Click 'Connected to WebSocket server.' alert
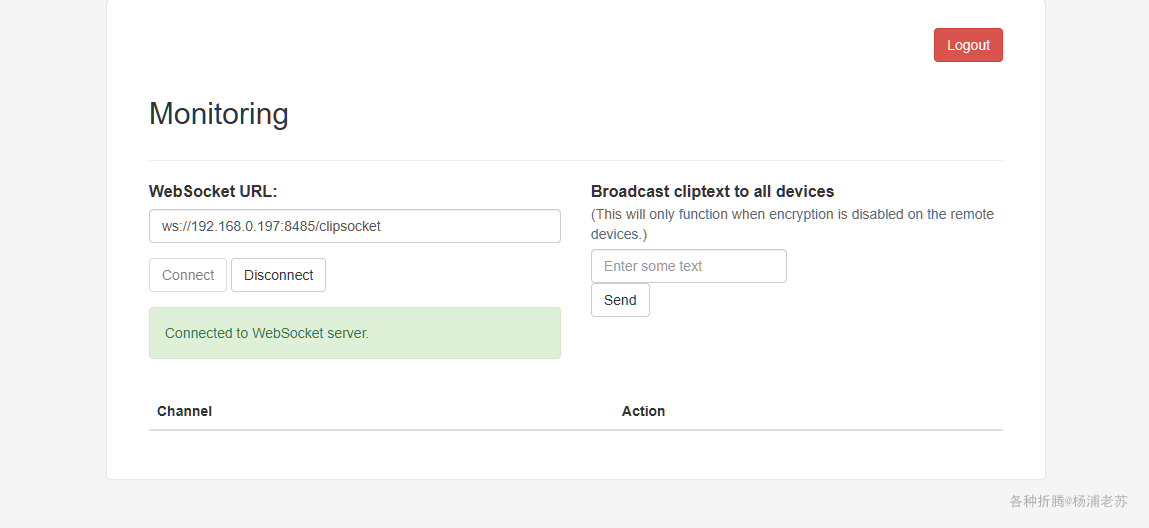The height and width of the screenshot is (528, 1149). pyautogui.click(x=267, y=333)
